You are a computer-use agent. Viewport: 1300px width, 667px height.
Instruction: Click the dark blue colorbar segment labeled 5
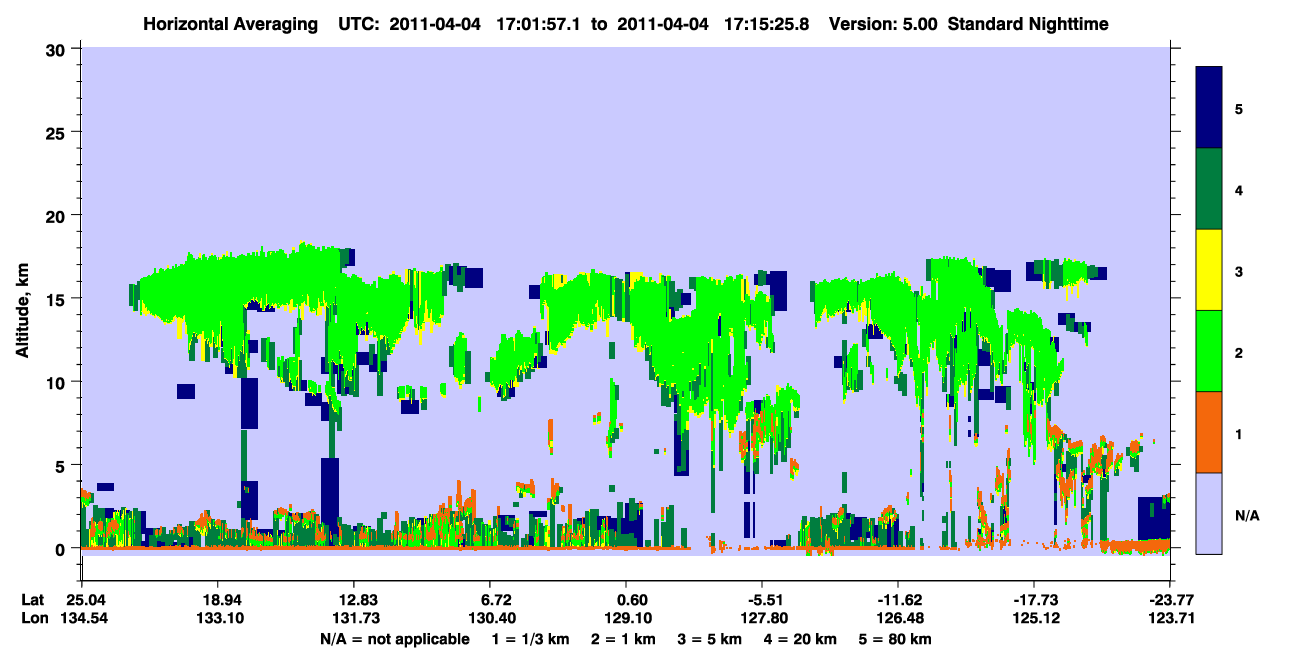pos(1209,108)
